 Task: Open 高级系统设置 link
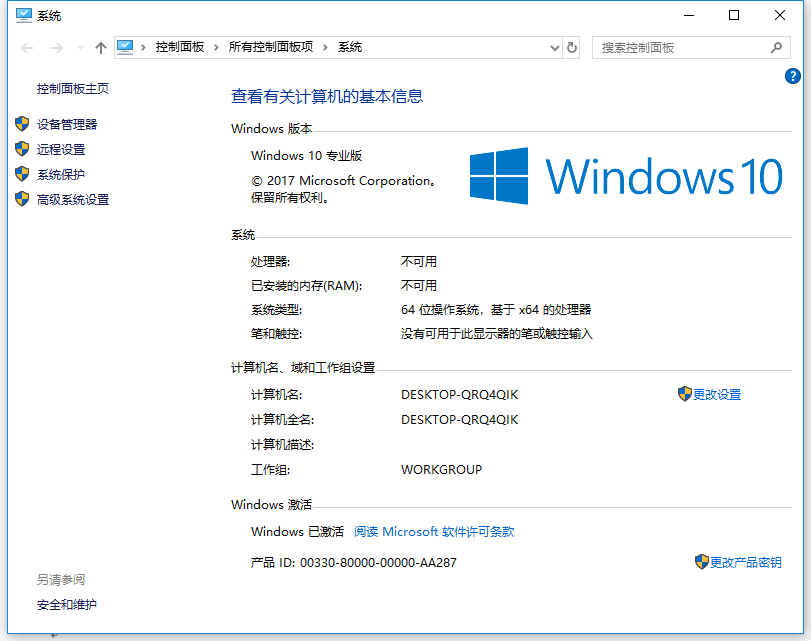coord(73,200)
